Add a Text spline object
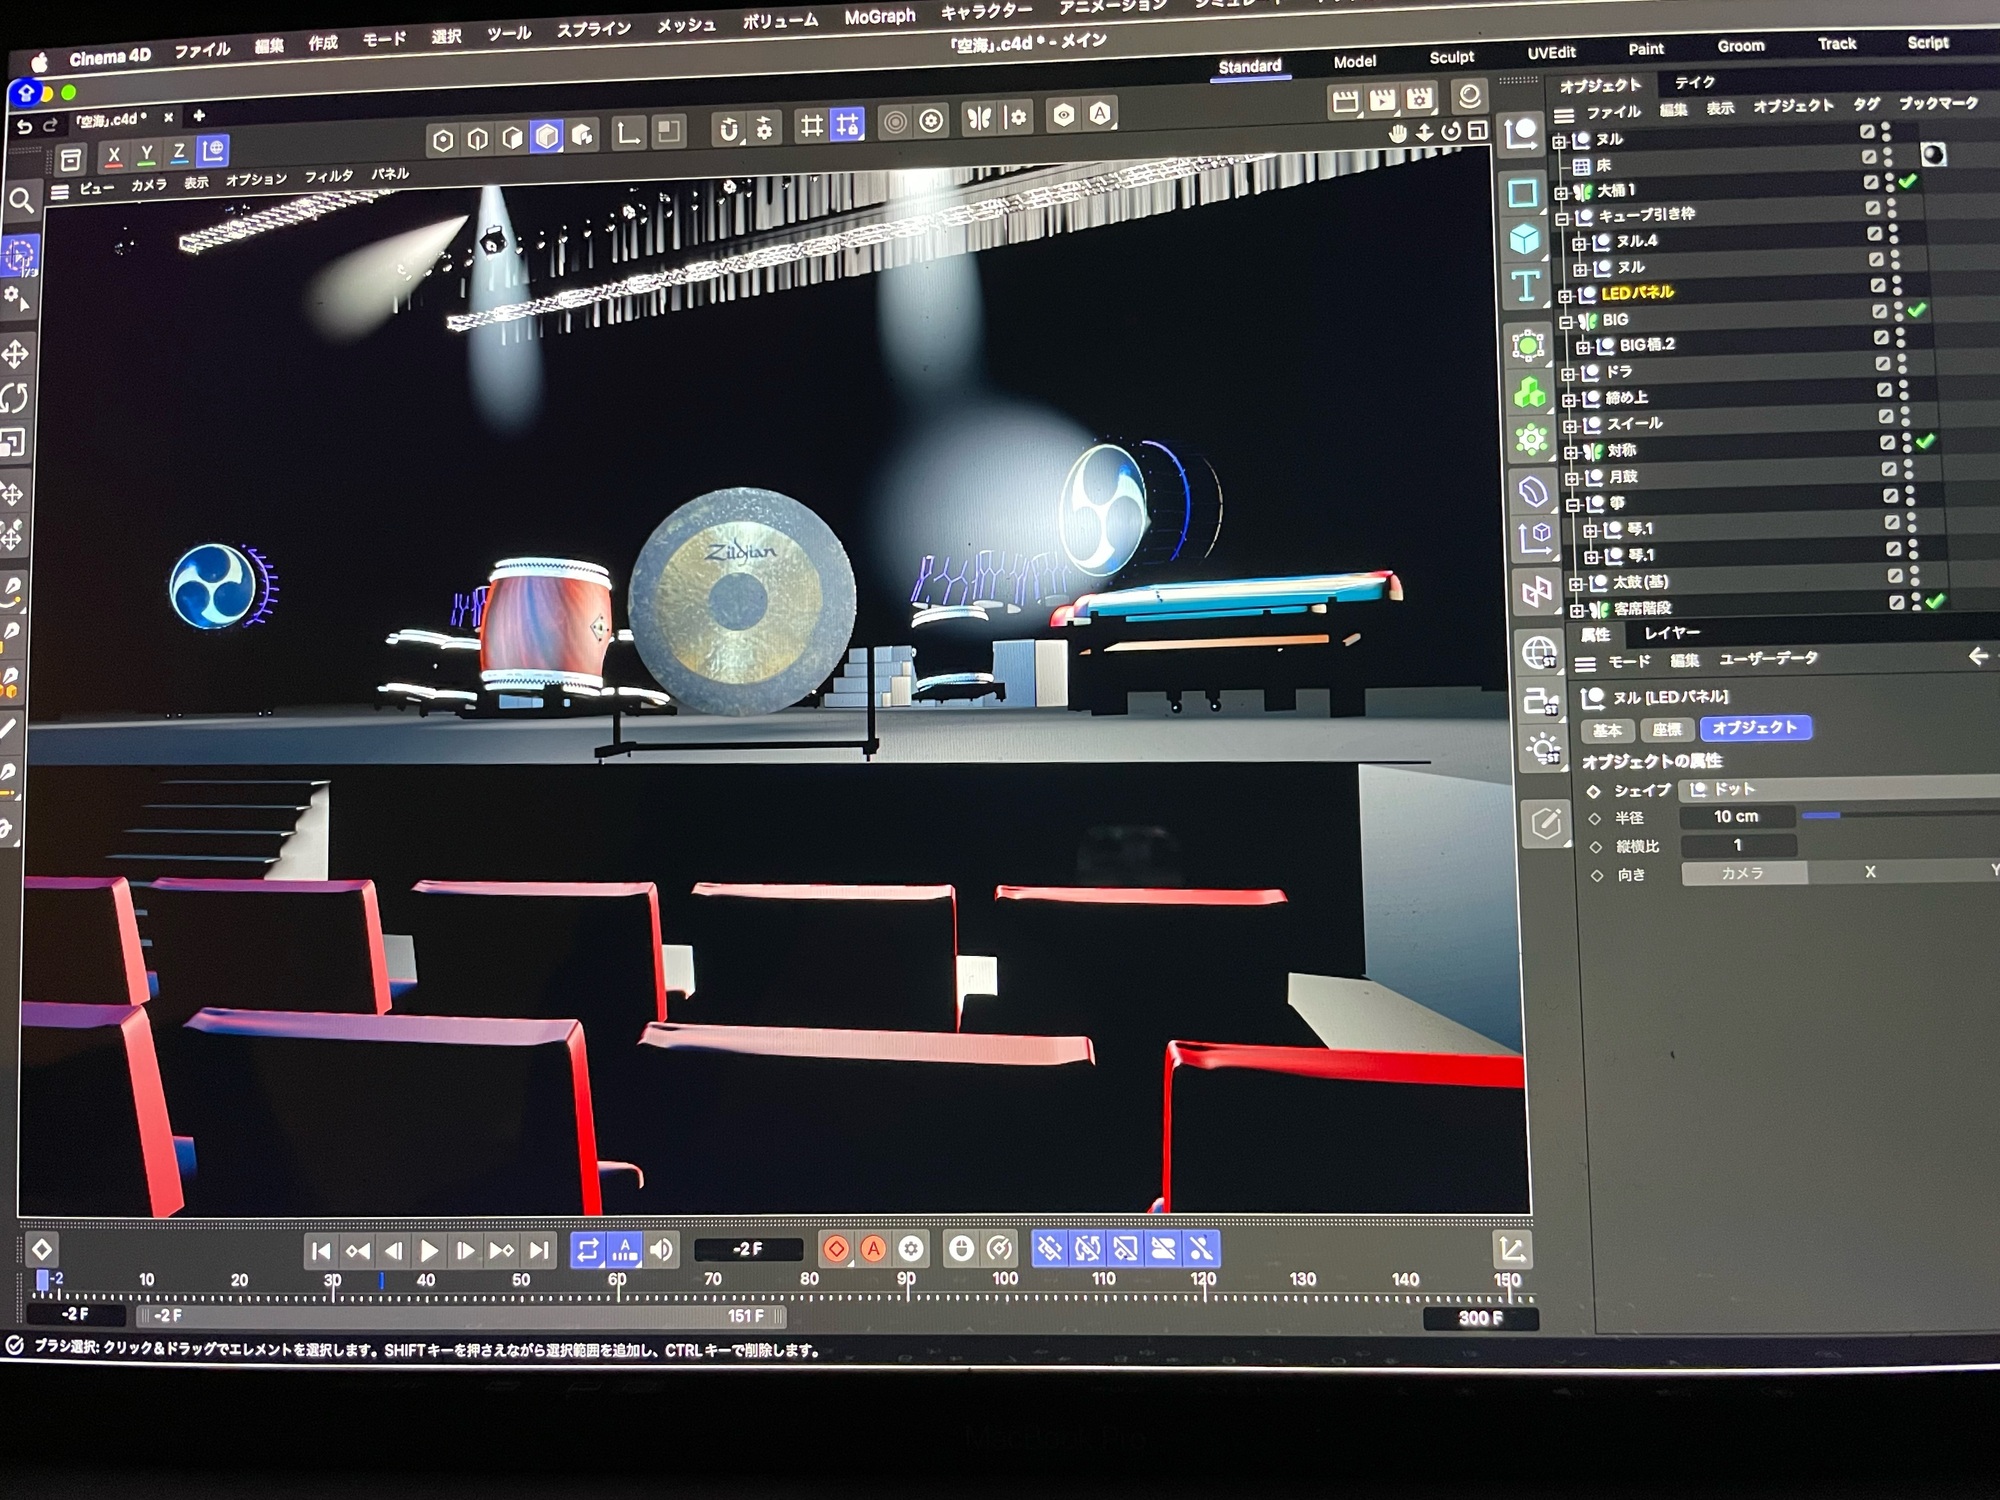The width and height of the screenshot is (2000, 1500). tap(1526, 287)
